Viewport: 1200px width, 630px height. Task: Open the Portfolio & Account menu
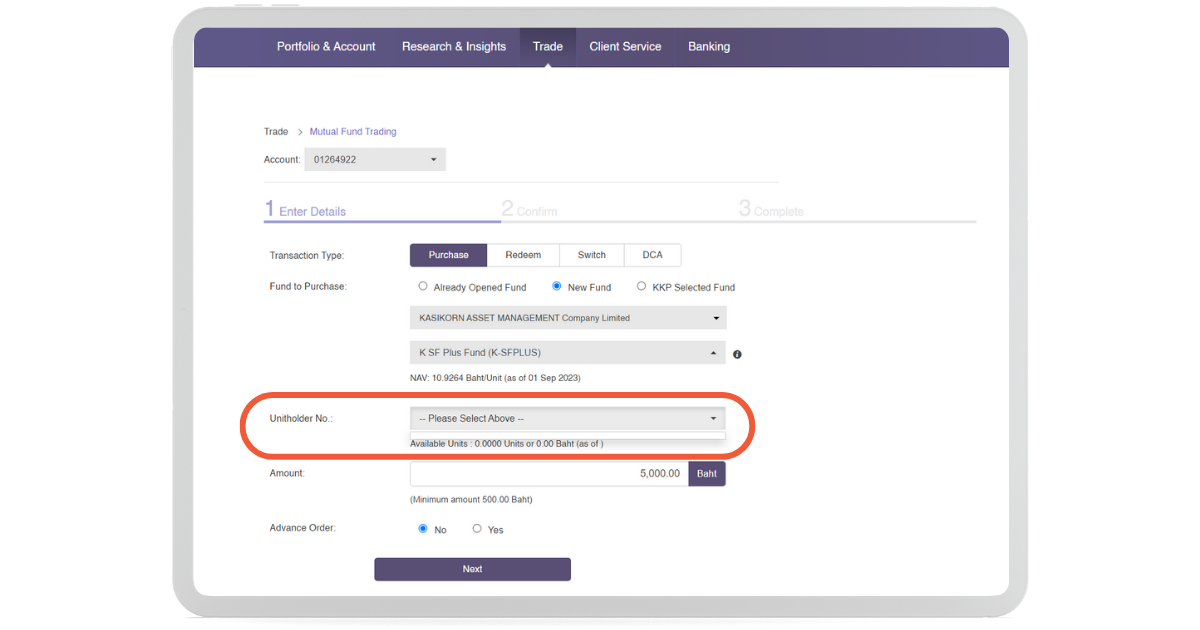326,47
